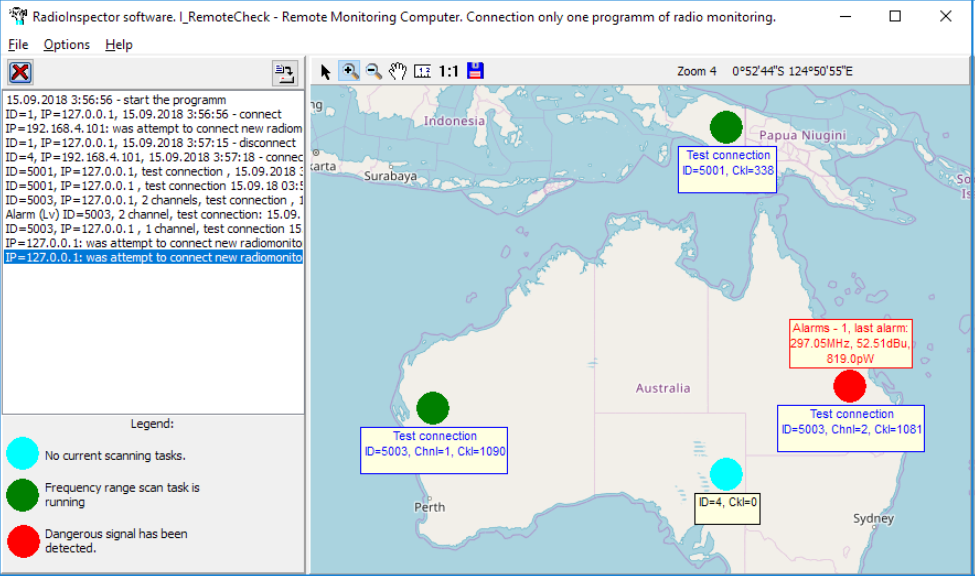This screenshot has width=975, height=576.
Task: Click the red X clear log icon
Action: tap(20, 72)
